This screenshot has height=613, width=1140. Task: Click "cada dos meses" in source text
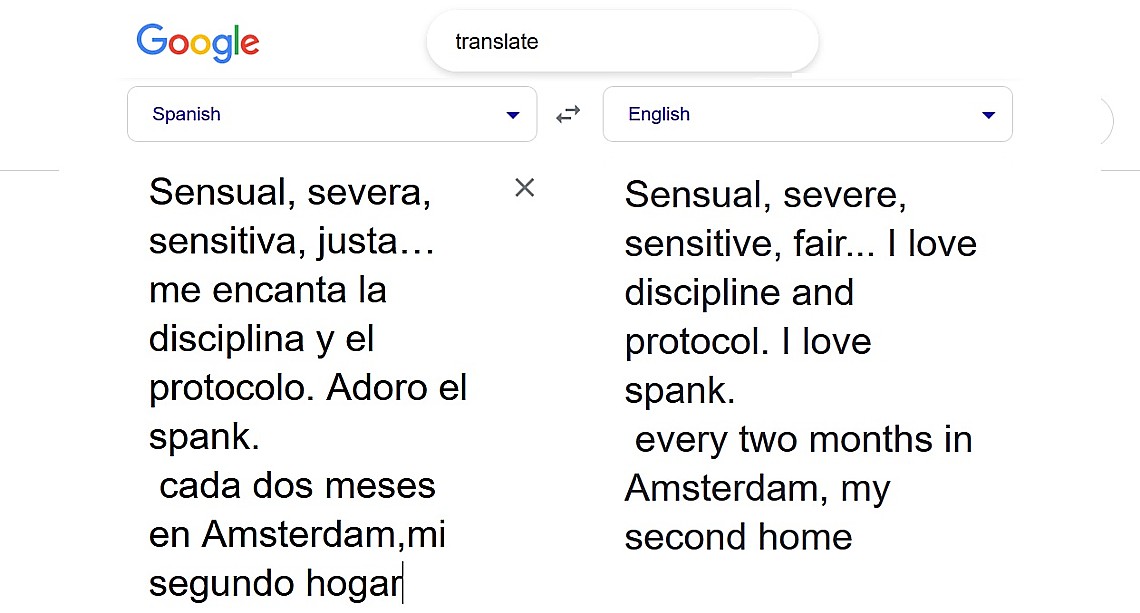coord(297,486)
